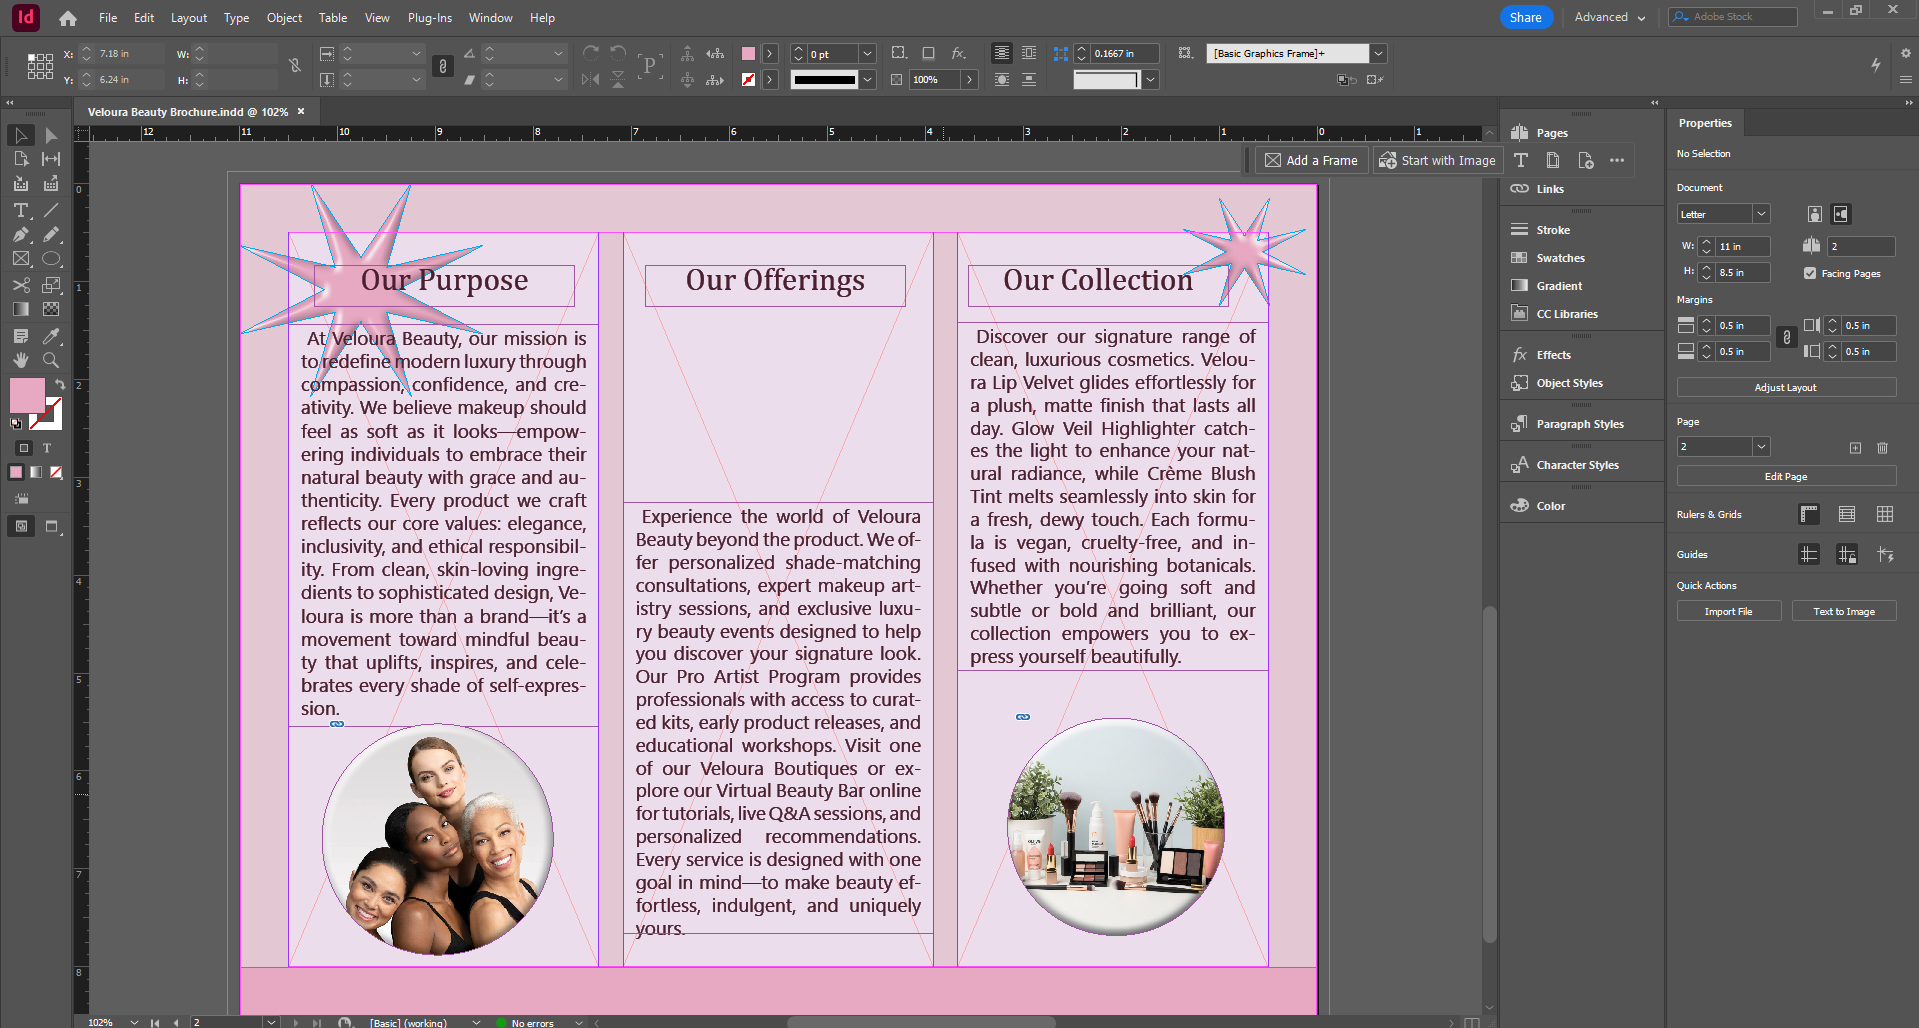1919x1028 pixels.
Task: Click the rotate 90° clockwise icon
Action: tap(591, 53)
